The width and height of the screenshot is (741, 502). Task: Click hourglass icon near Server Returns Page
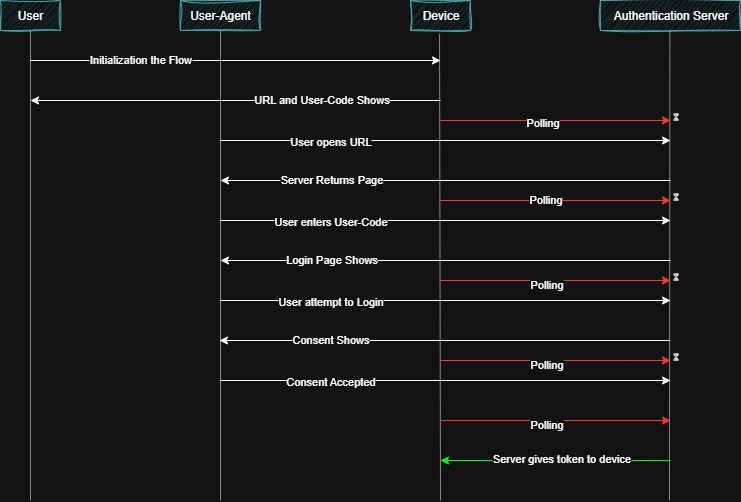point(676,197)
